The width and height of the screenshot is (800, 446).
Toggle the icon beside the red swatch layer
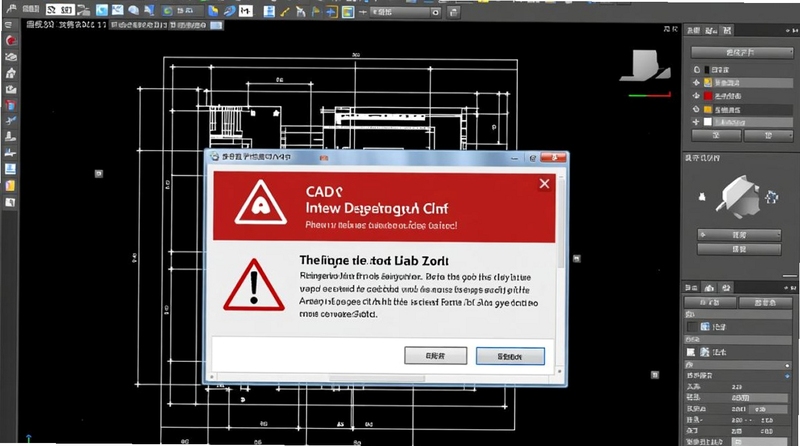click(x=696, y=96)
